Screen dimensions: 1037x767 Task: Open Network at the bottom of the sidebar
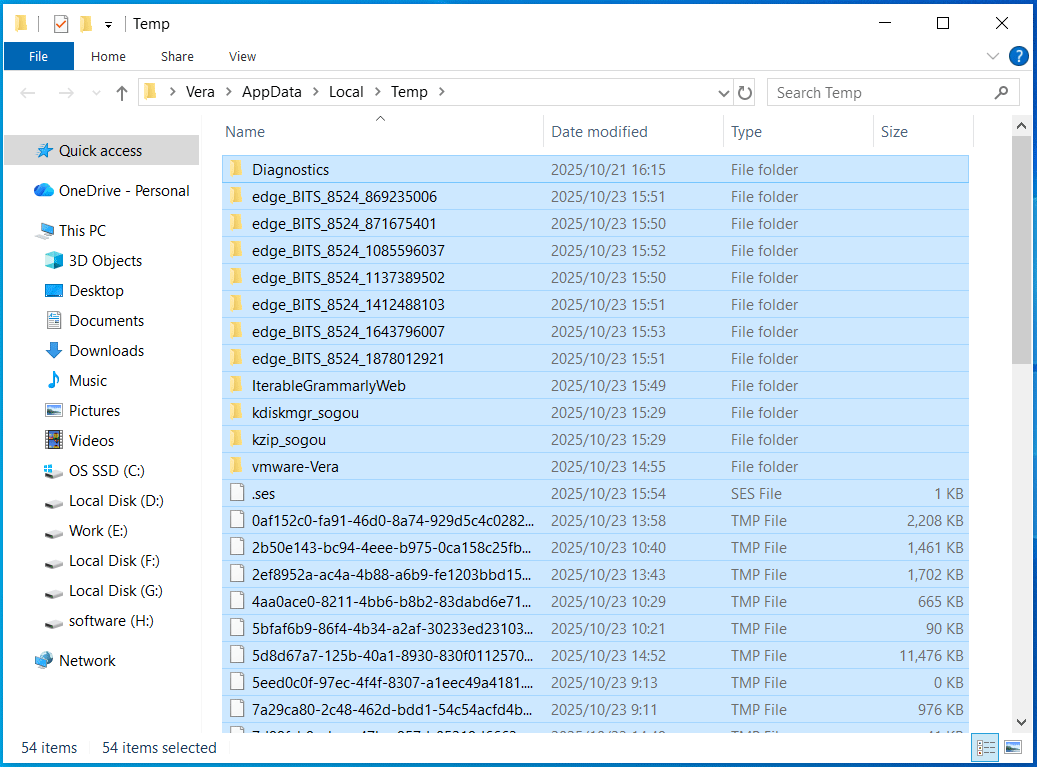click(x=88, y=660)
